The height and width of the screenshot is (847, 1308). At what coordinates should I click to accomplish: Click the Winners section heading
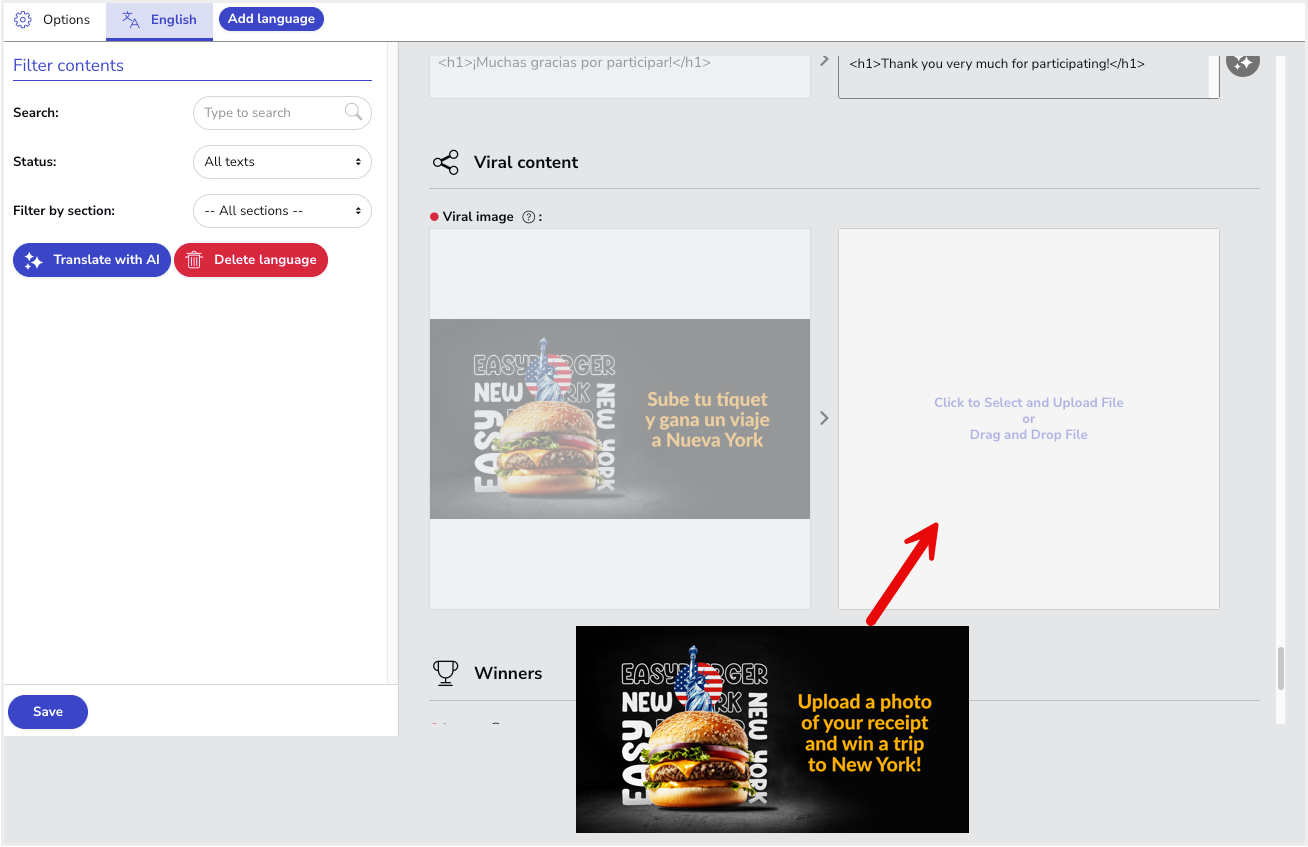tap(508, 673)
